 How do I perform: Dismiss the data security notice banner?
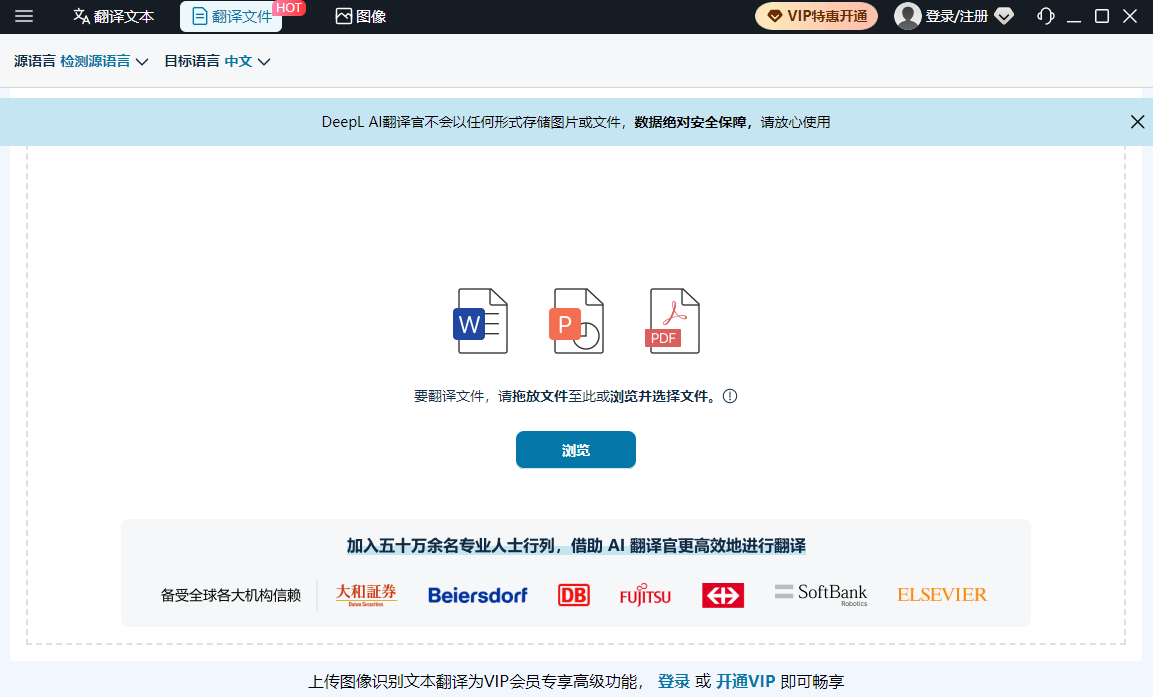click(x=1137, y=121)
